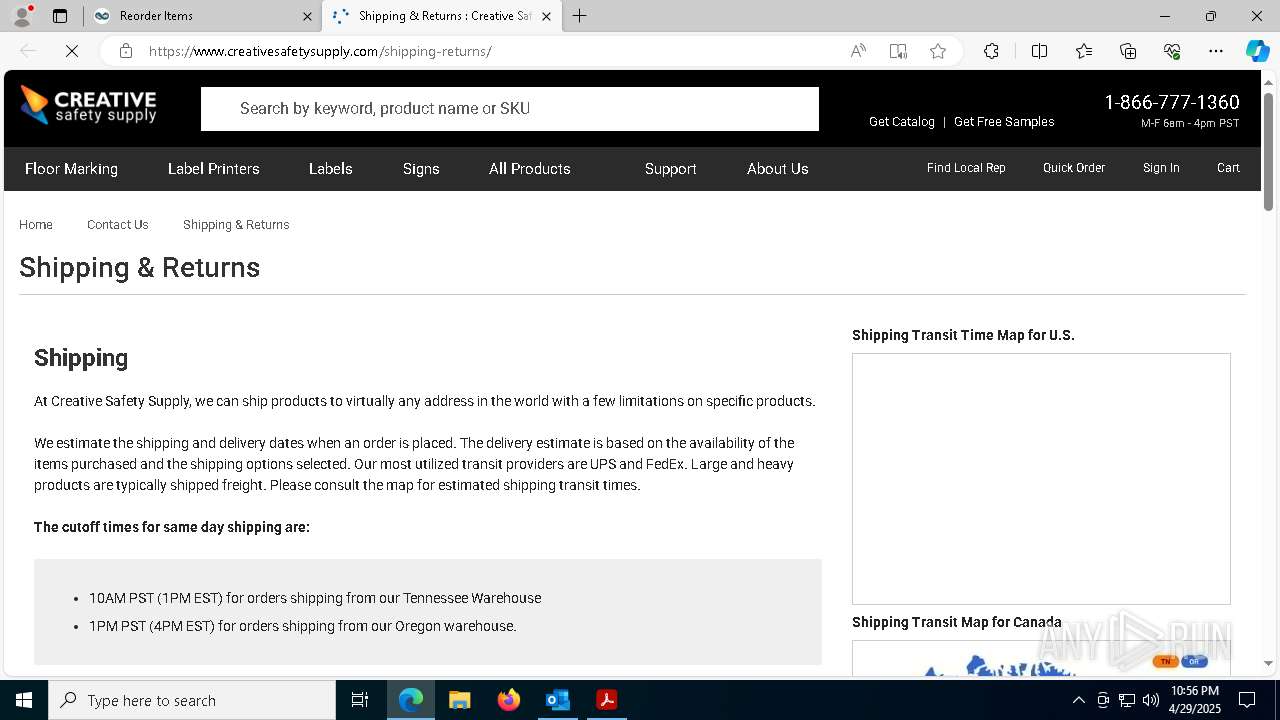Focus the product search field
The image size is (1280, 720).
[510, 109]
